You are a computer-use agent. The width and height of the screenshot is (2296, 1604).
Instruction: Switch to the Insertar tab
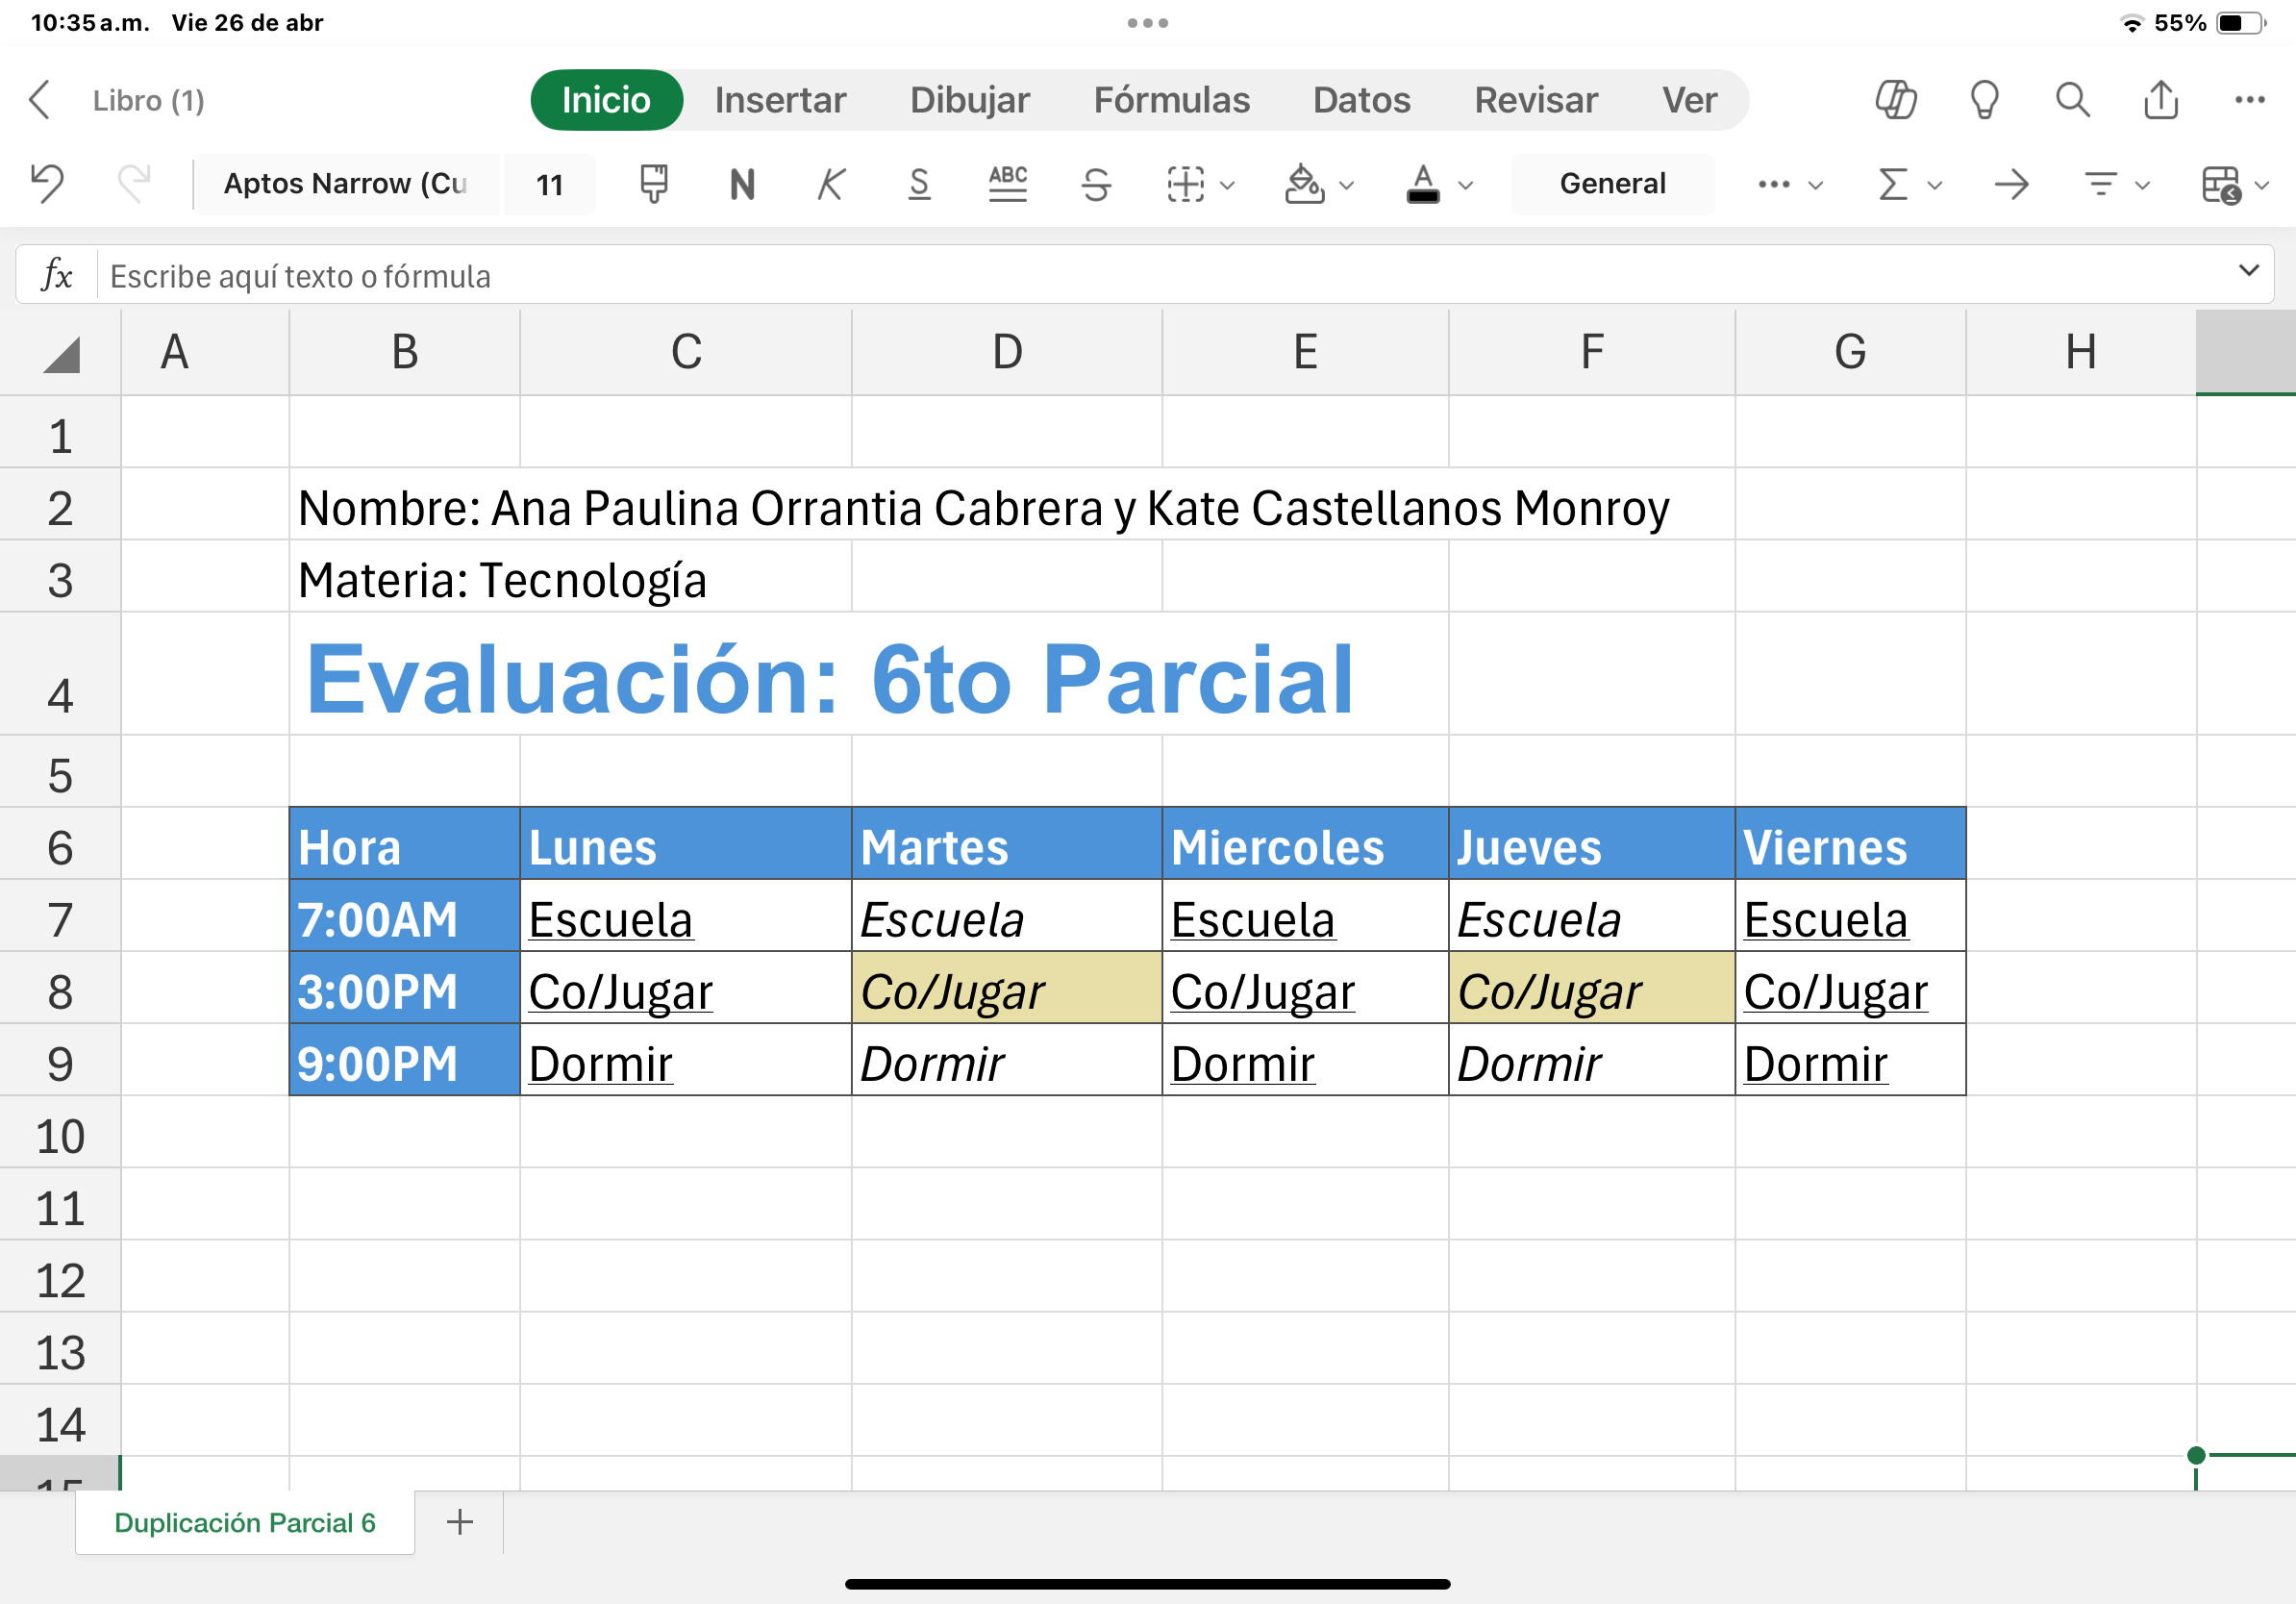point(780,100)
